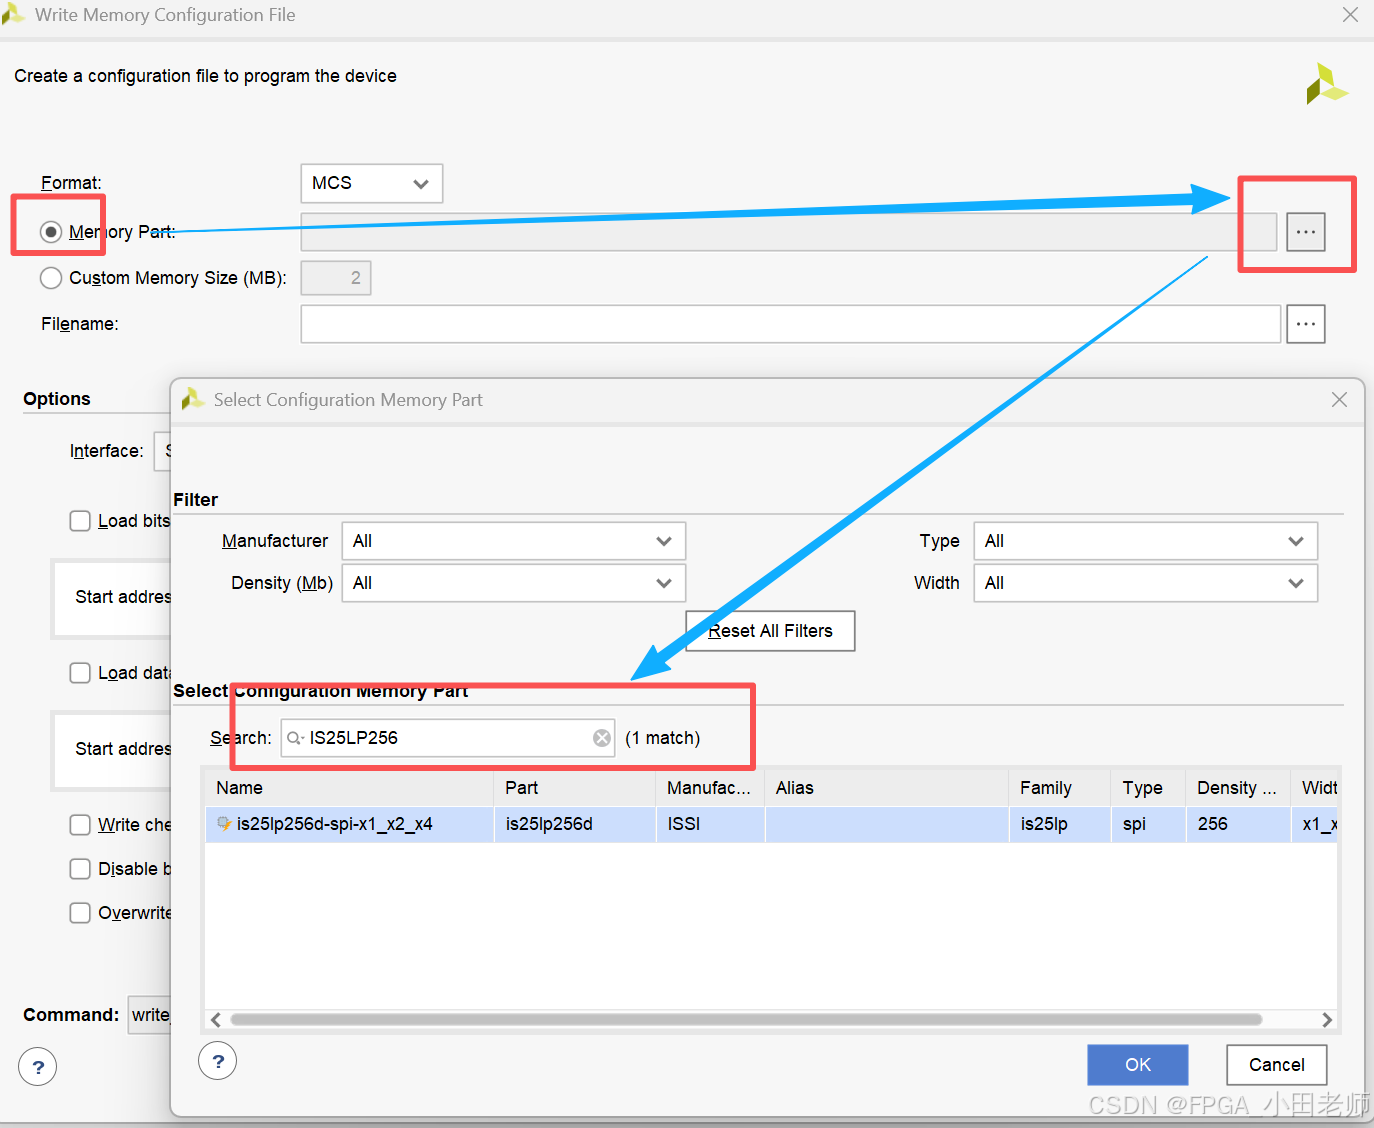Open the Format dropdown showing MCS
This screenshot has height=1128, width=1374.
[x=371, y=183]
